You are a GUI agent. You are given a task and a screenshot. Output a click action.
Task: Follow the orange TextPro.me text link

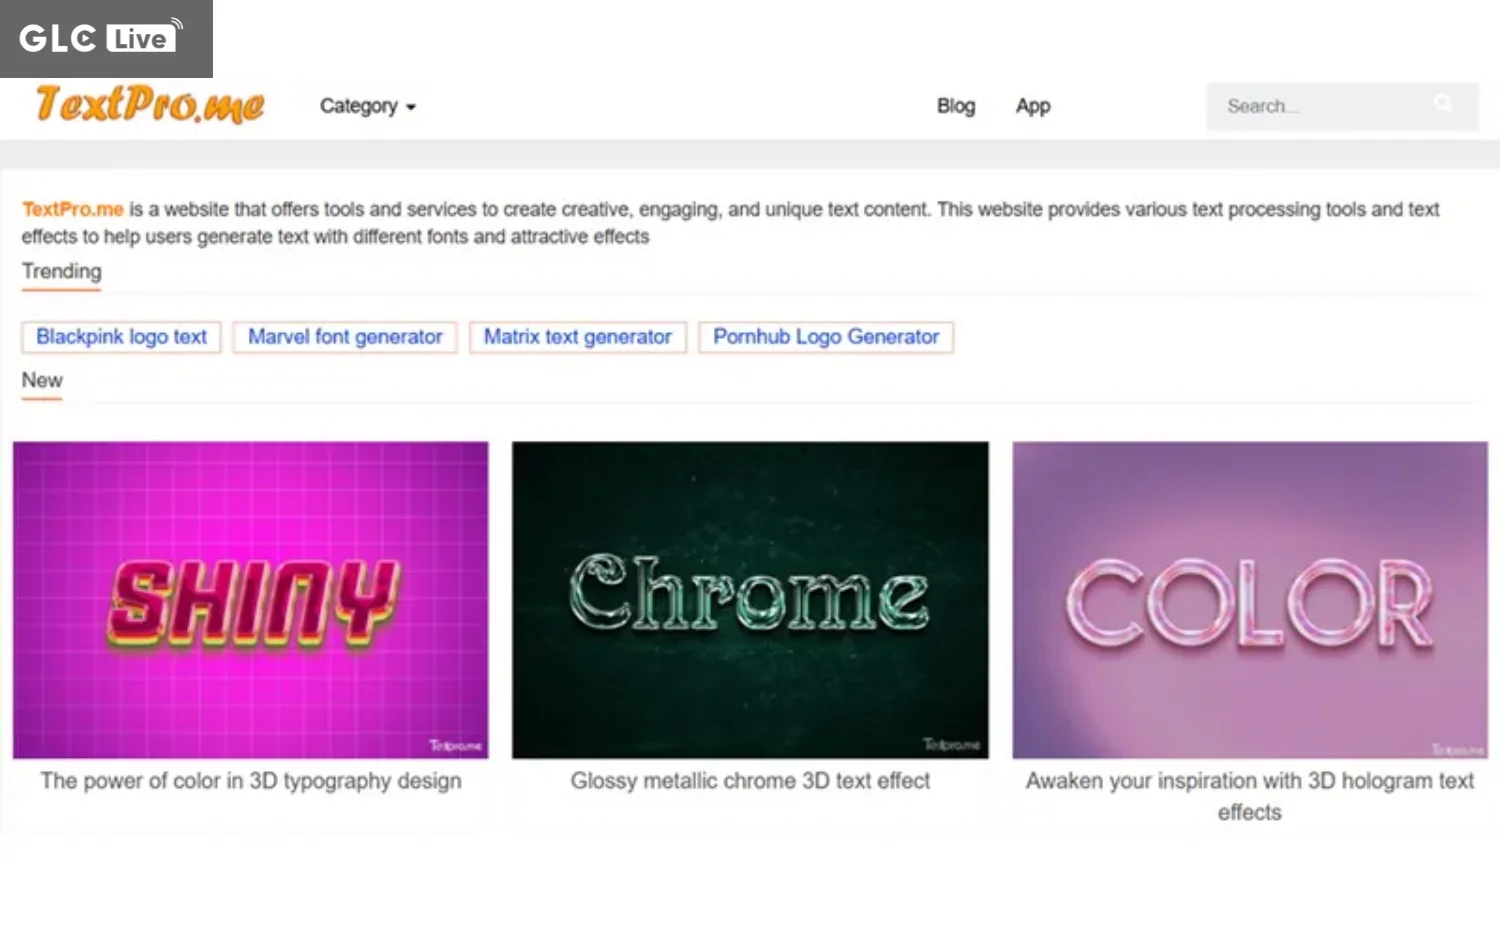coord(73,209)
